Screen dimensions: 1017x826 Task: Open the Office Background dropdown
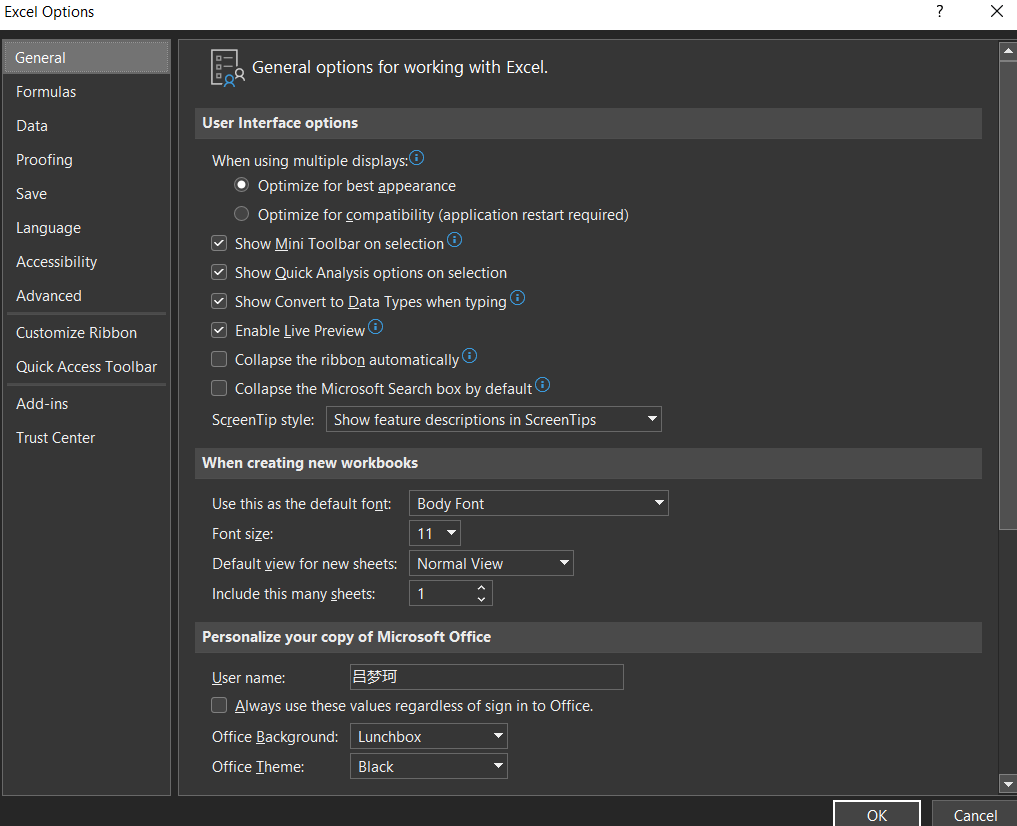(428, 737)
